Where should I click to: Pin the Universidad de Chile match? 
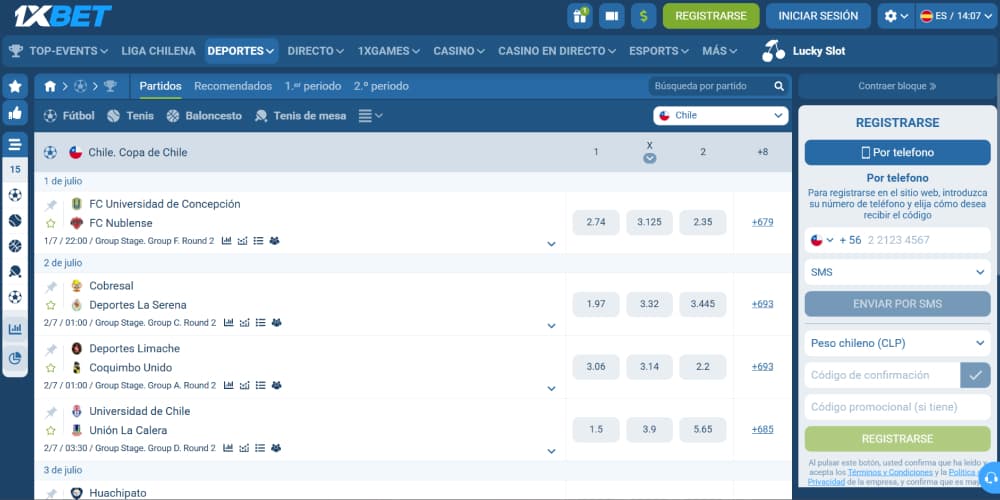point(51,411)
